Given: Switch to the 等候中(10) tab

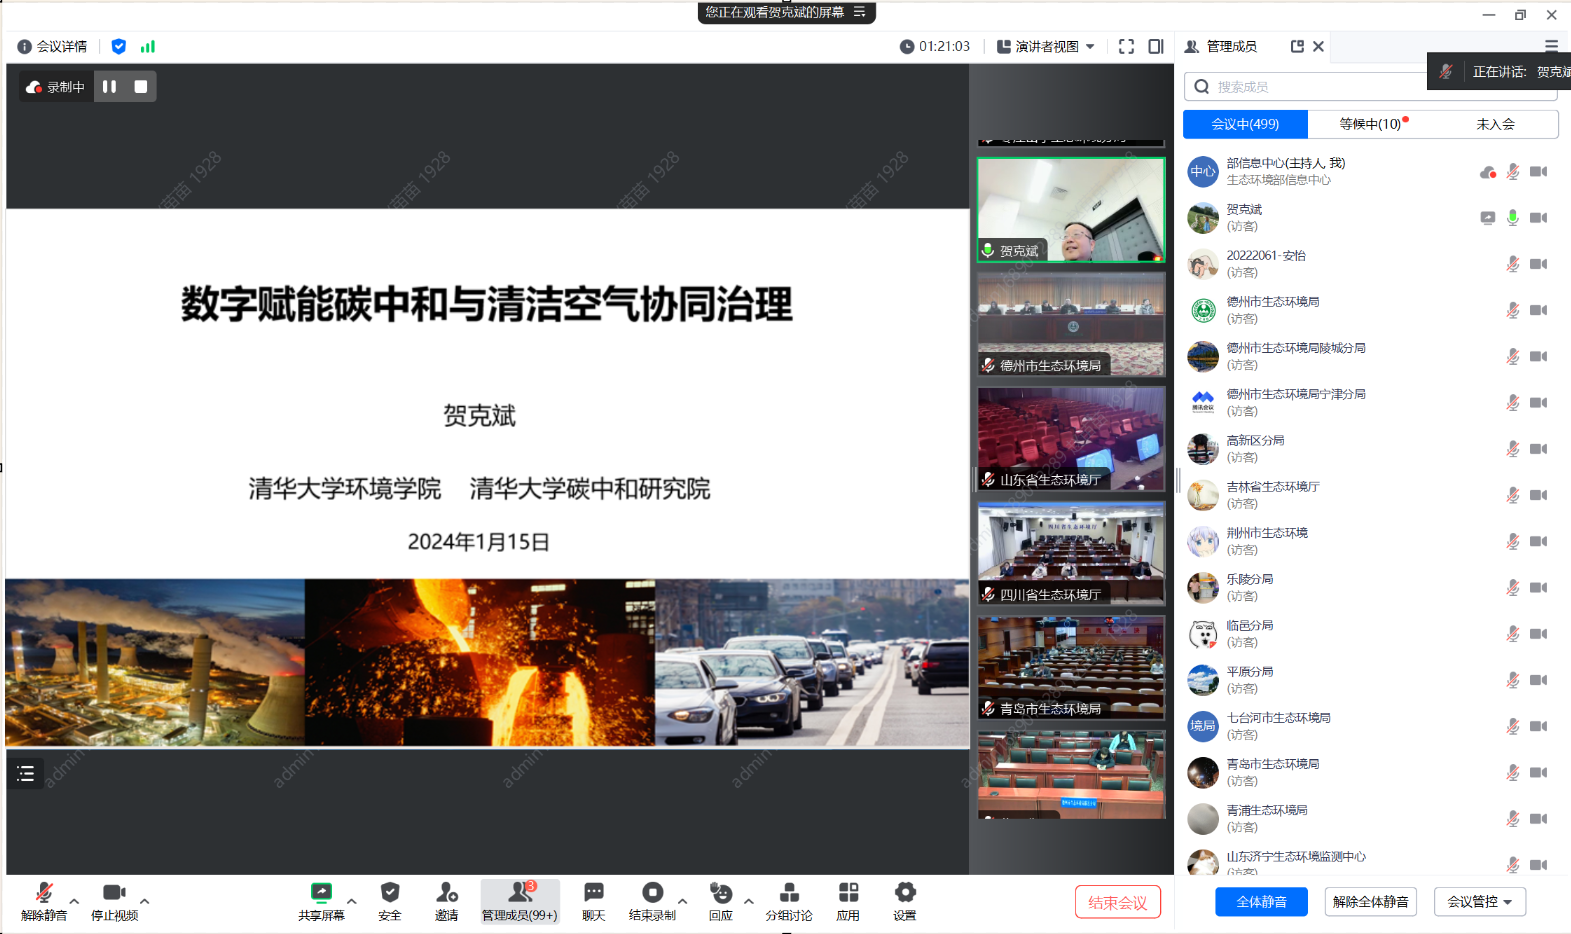Looking at the screenshot, I should (x=1370, y=124).
